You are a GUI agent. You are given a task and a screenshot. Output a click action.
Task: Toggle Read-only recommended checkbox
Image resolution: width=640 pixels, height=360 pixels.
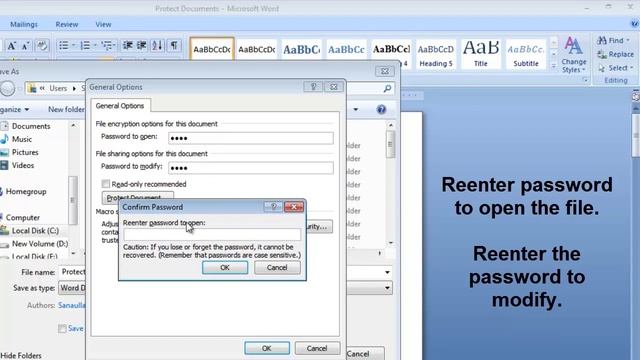(x=106, y=184)
